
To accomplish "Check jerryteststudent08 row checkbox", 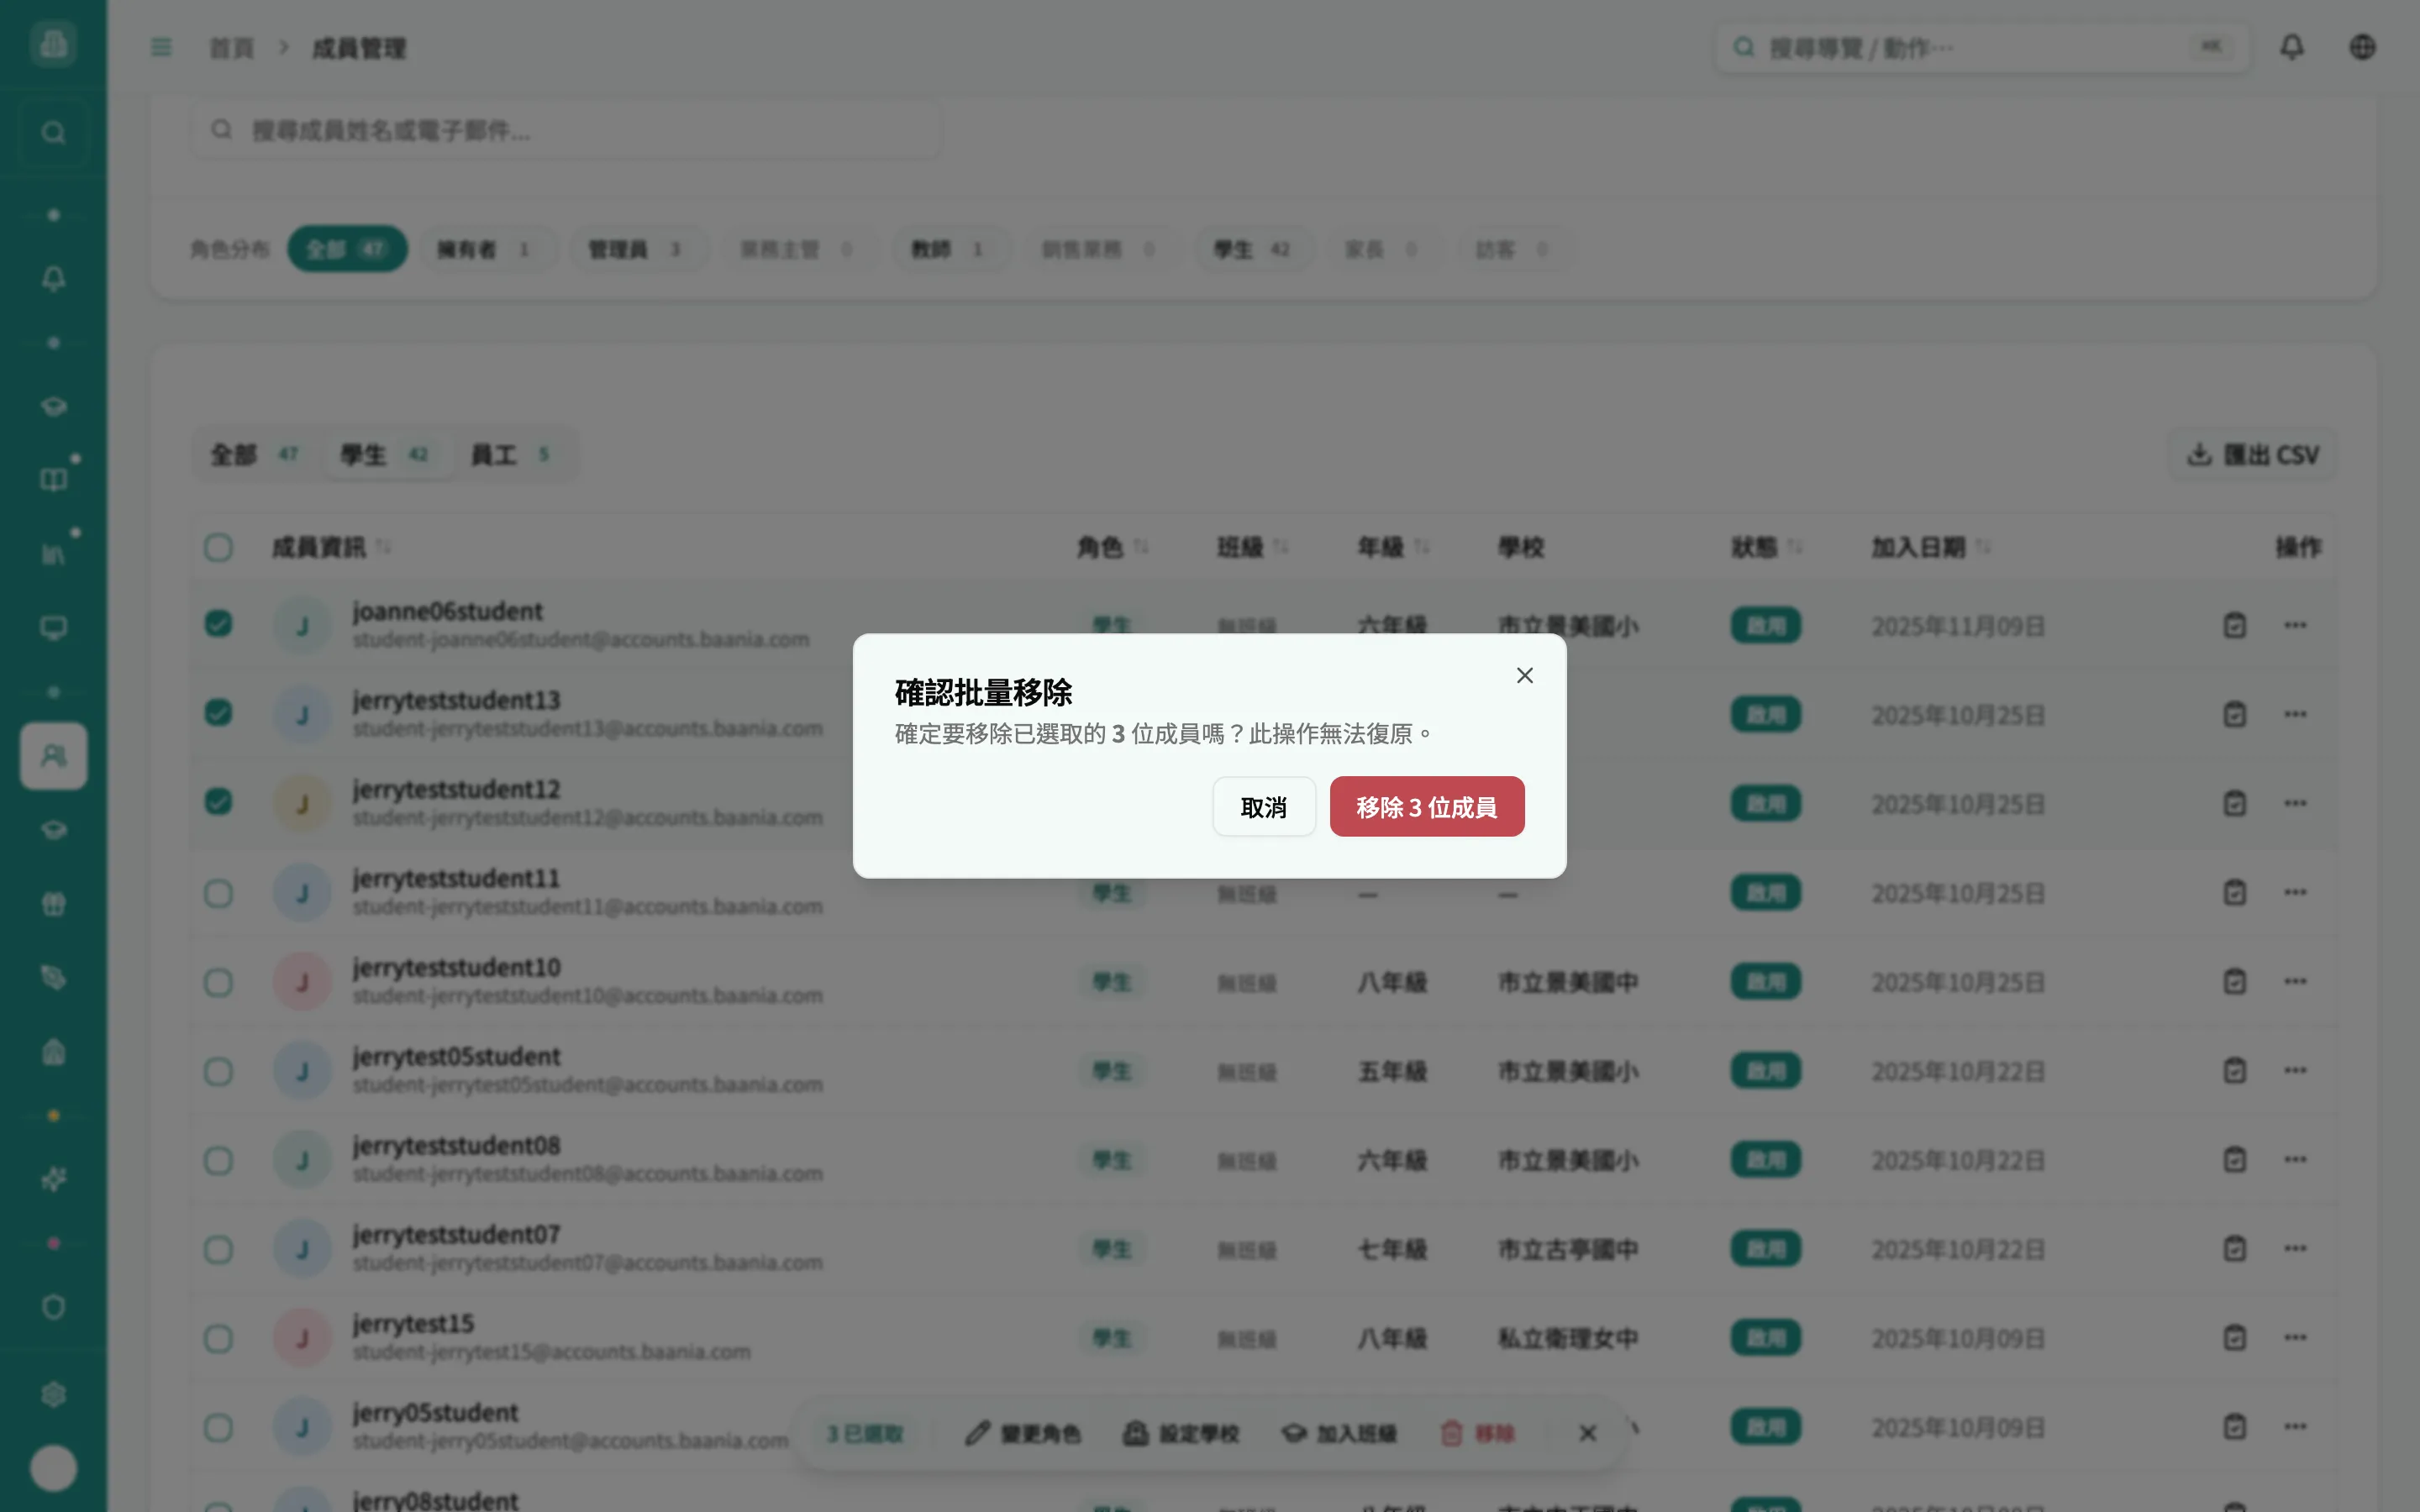I will pyautogui.click(x=218, y=1161).
